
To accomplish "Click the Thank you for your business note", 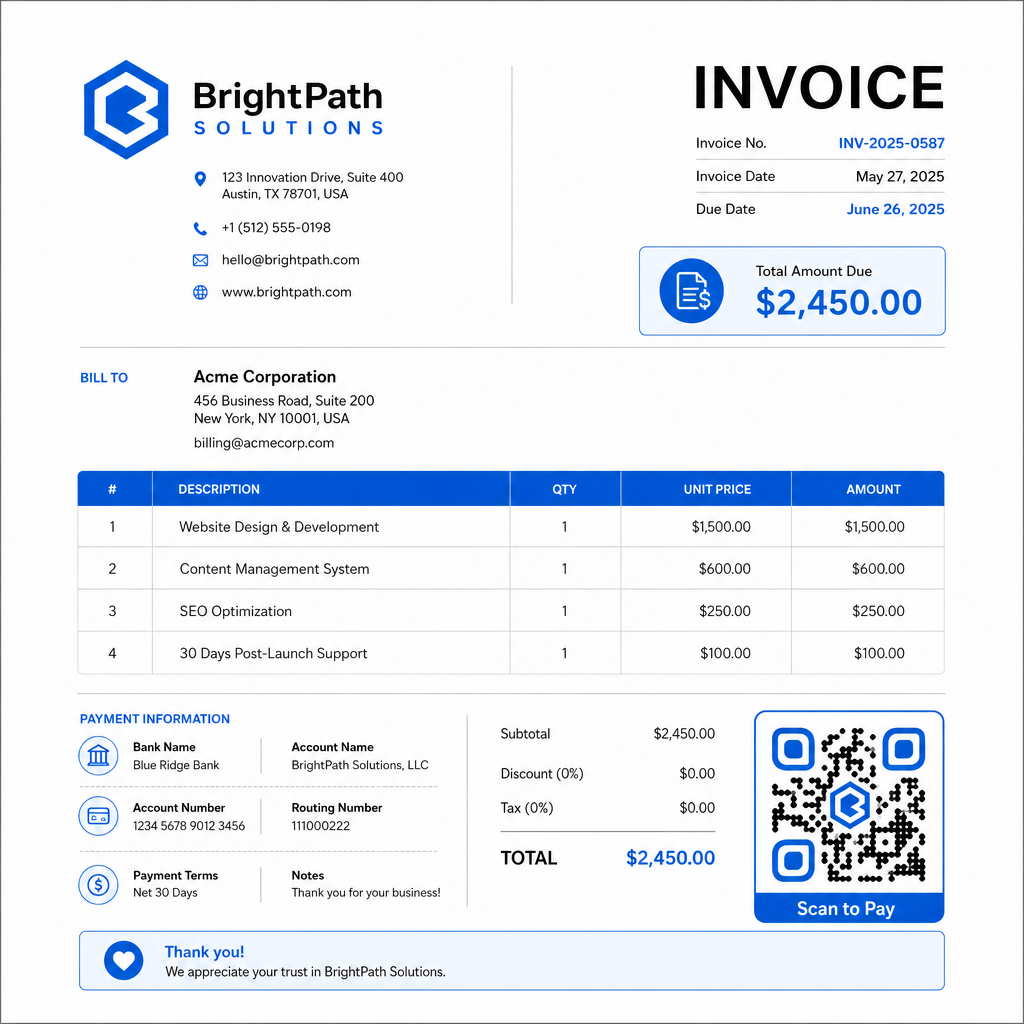I will click(366, 892).
